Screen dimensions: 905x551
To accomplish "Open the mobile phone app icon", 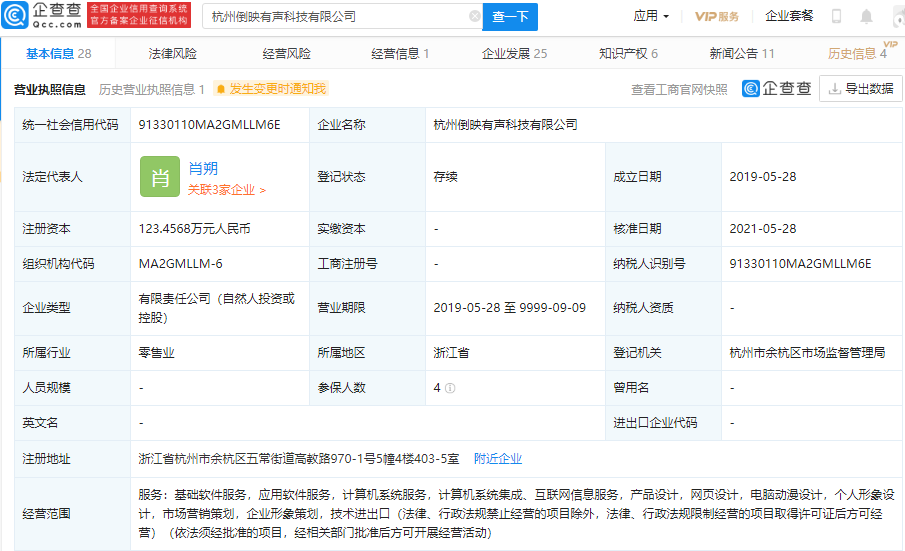I will [836, 16].
